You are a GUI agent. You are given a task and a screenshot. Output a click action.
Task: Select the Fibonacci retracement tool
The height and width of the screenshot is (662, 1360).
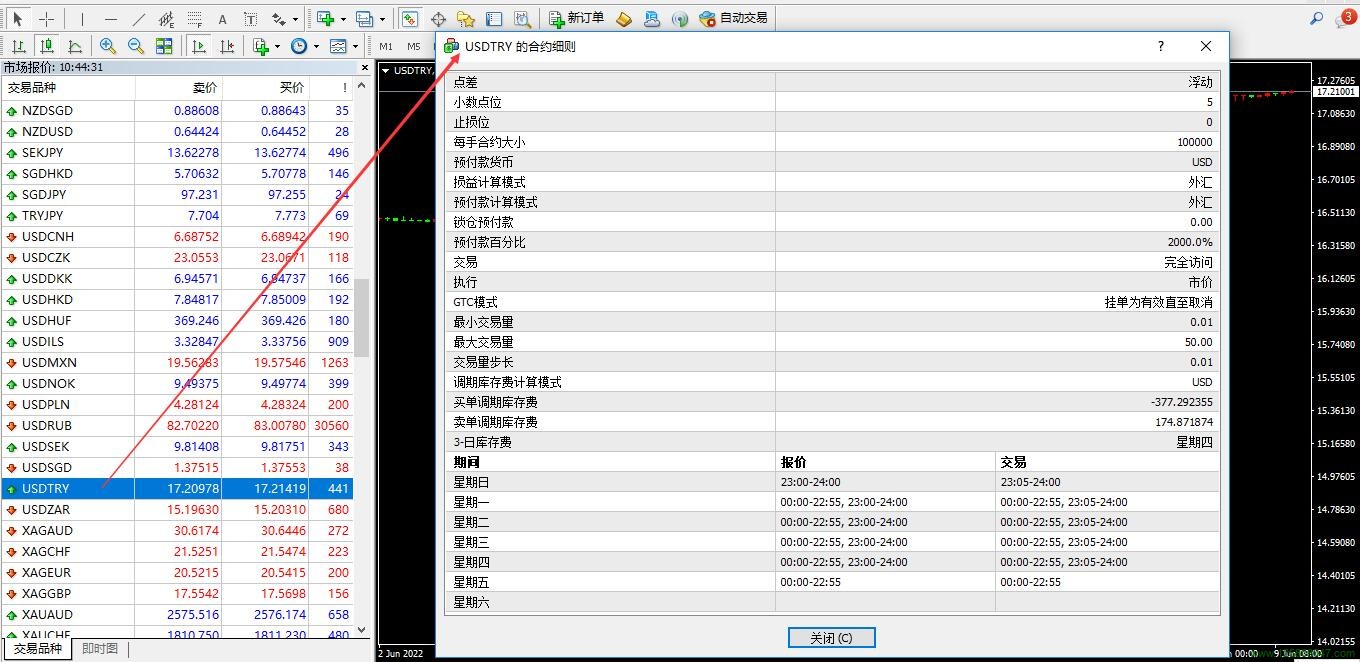click(x=194, y=18)
